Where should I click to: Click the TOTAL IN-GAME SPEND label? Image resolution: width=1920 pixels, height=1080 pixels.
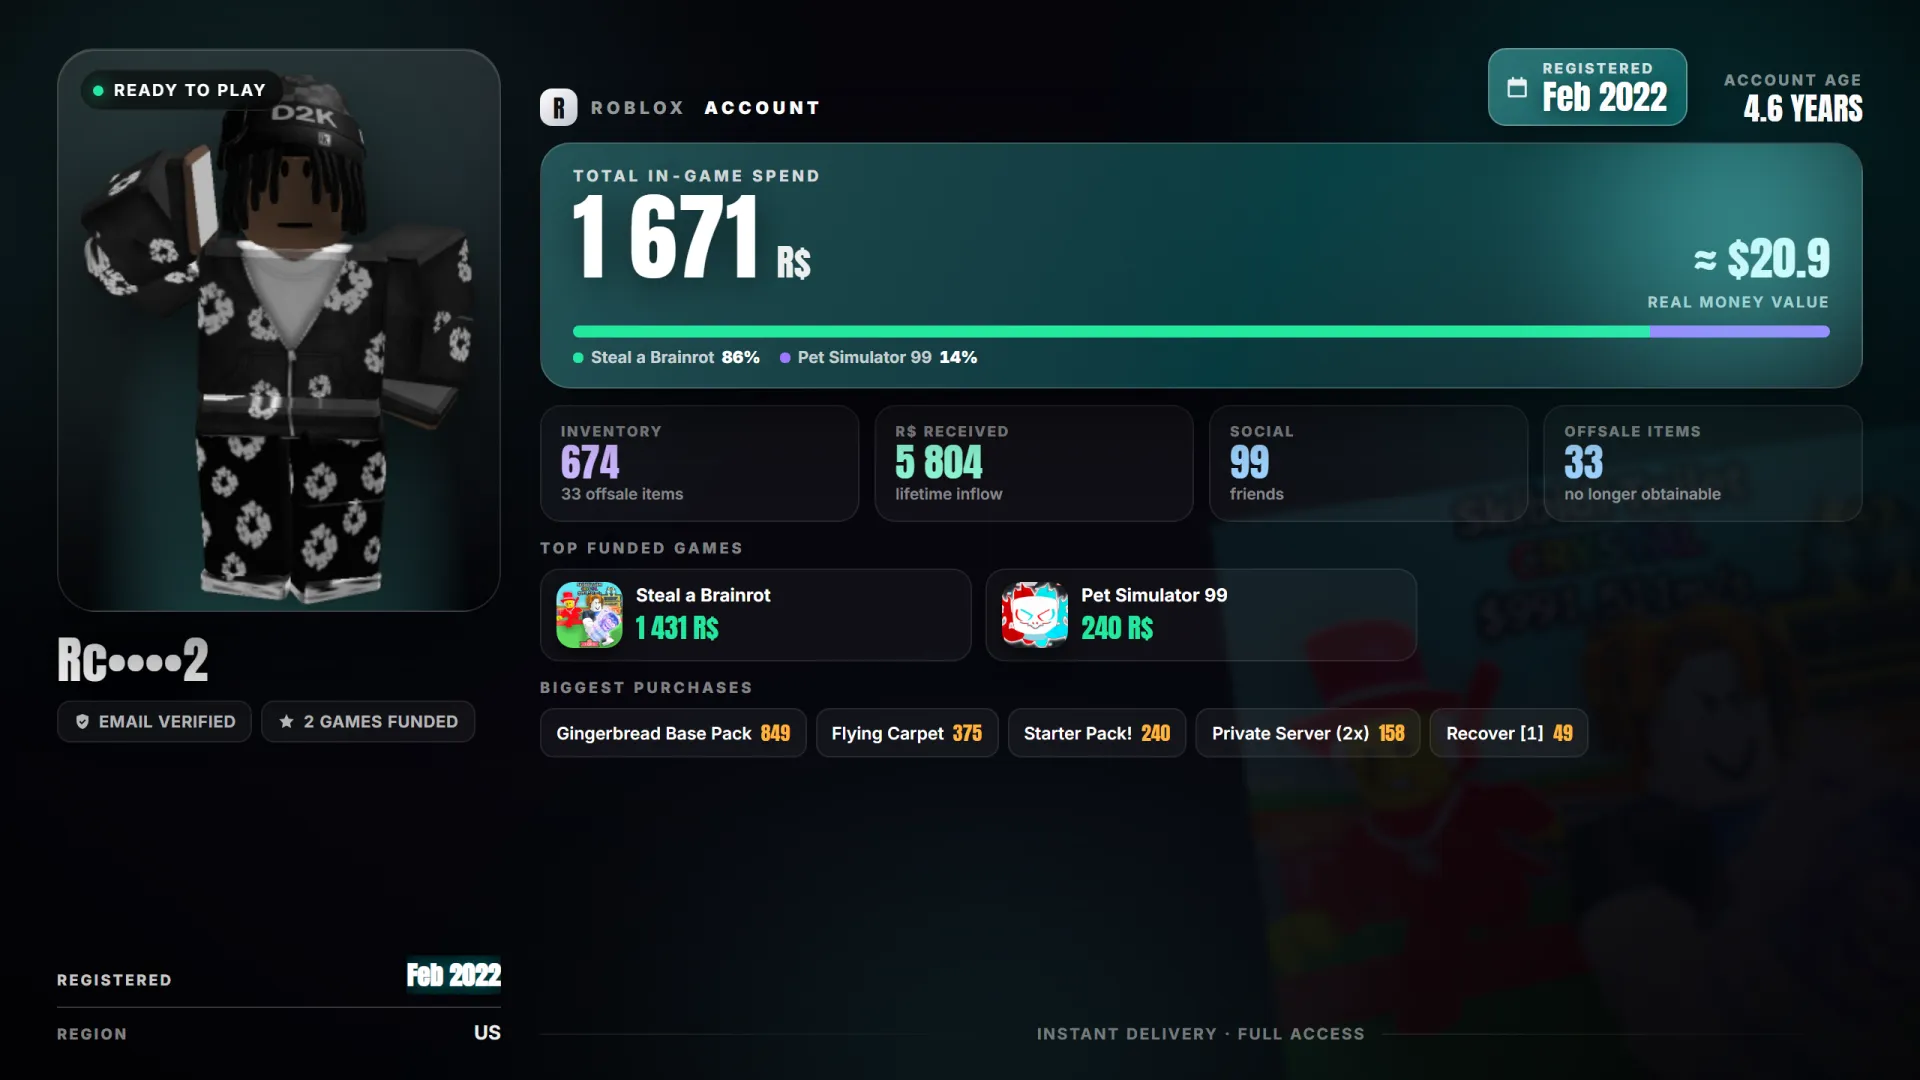(696, 176)
